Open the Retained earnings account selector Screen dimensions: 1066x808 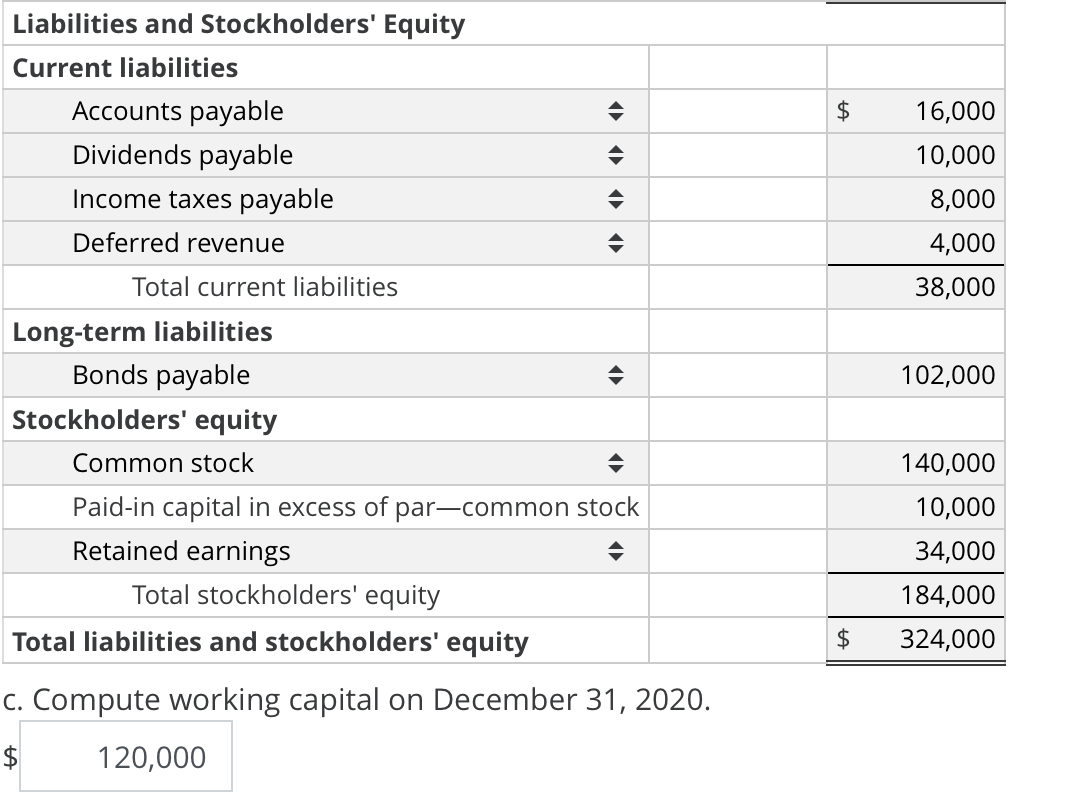click(617, 551)
